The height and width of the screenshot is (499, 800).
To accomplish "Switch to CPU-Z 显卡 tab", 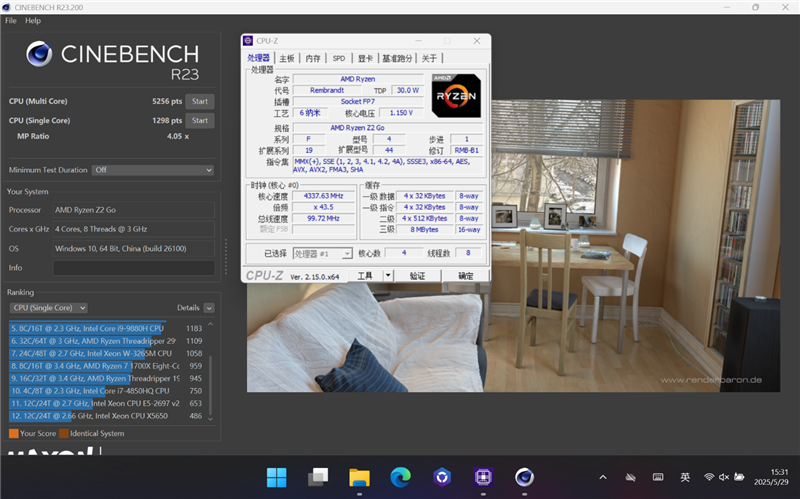I will tap(365, 58).
